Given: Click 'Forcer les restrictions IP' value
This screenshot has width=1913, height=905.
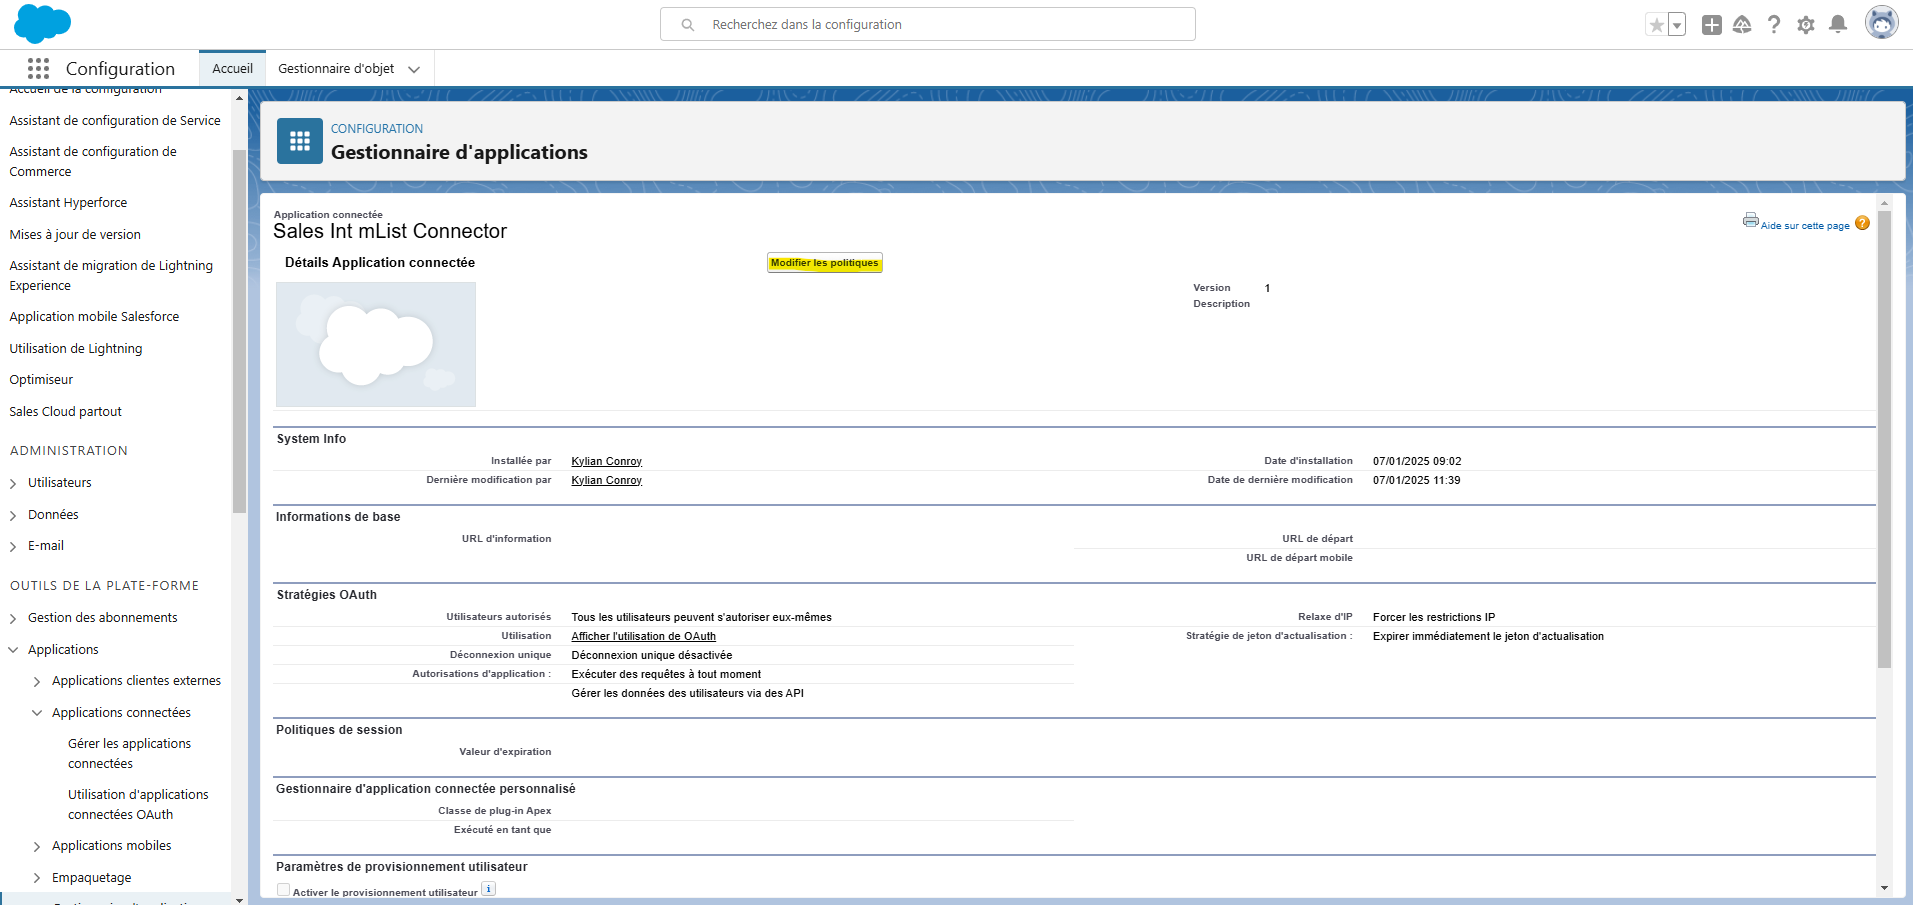Looking at the screenshot, I should pyautogui.click(x=1434, y=617).
